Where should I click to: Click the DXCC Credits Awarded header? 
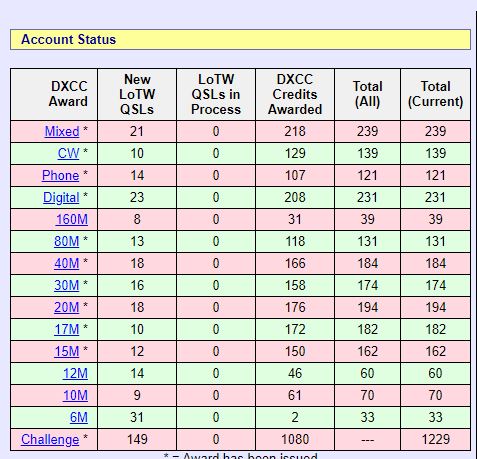295,94
